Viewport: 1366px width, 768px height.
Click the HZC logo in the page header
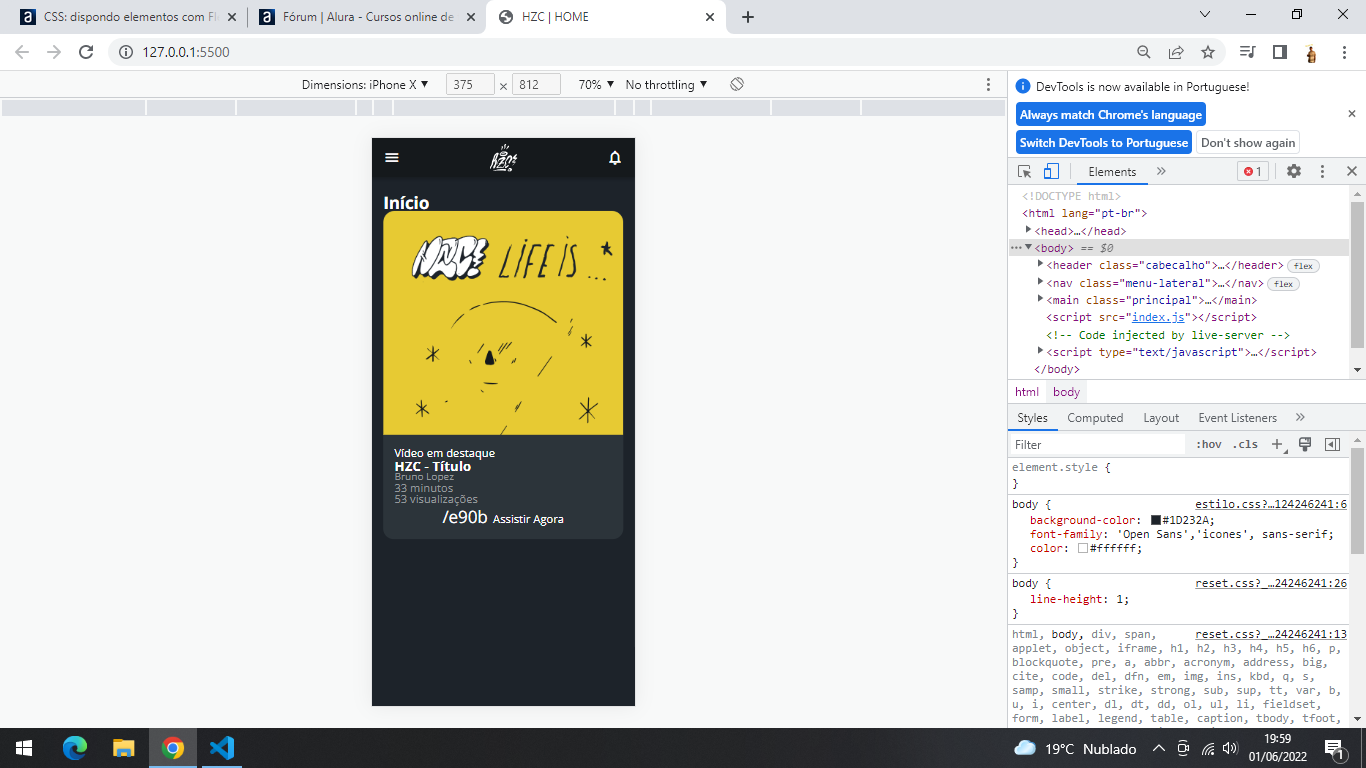(x=503, y=158)
